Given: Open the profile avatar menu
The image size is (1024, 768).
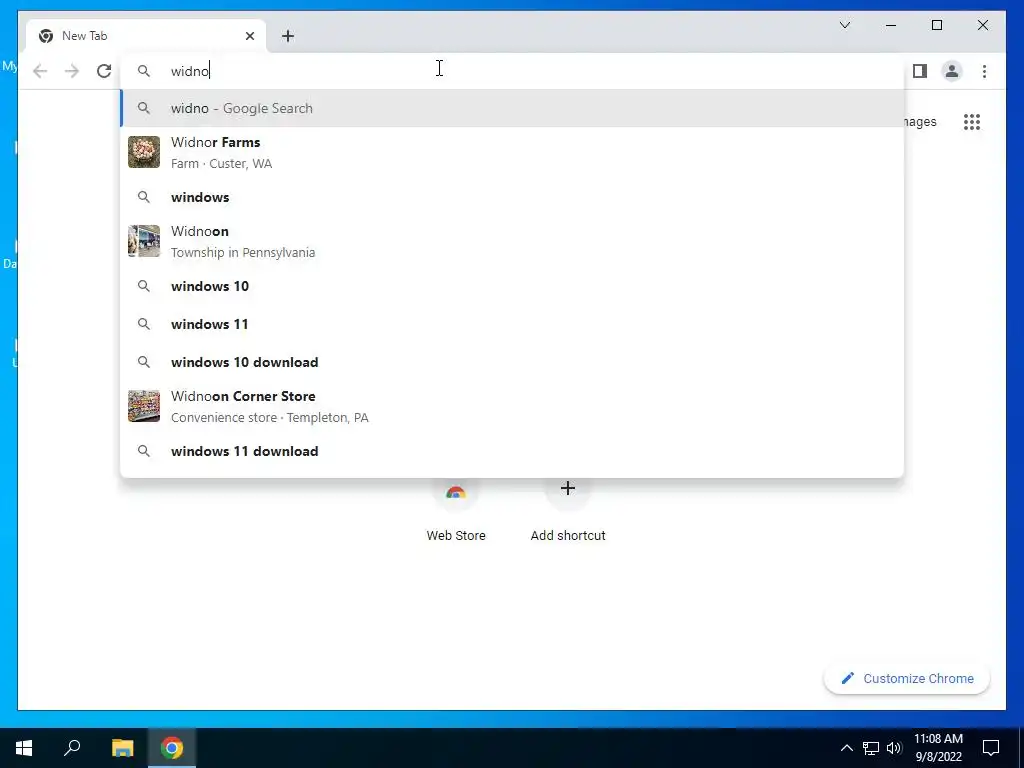Looking at the screenshot, I should [x=952, y=71].
